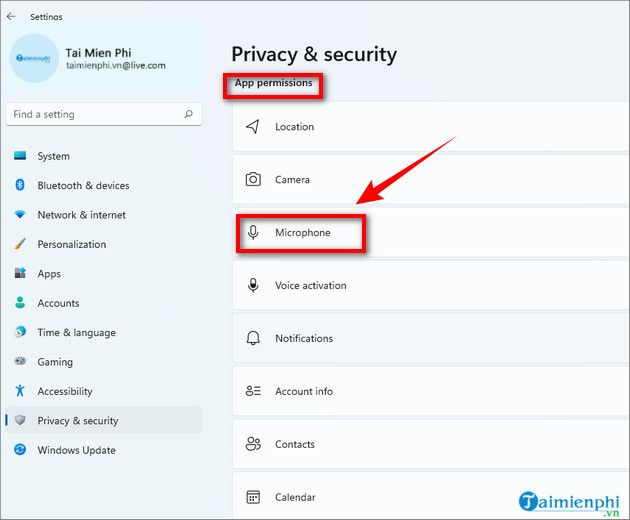Click the Accounts person icon
The width and height of the screenshot is (630, 520).
(x=20, y=302)
